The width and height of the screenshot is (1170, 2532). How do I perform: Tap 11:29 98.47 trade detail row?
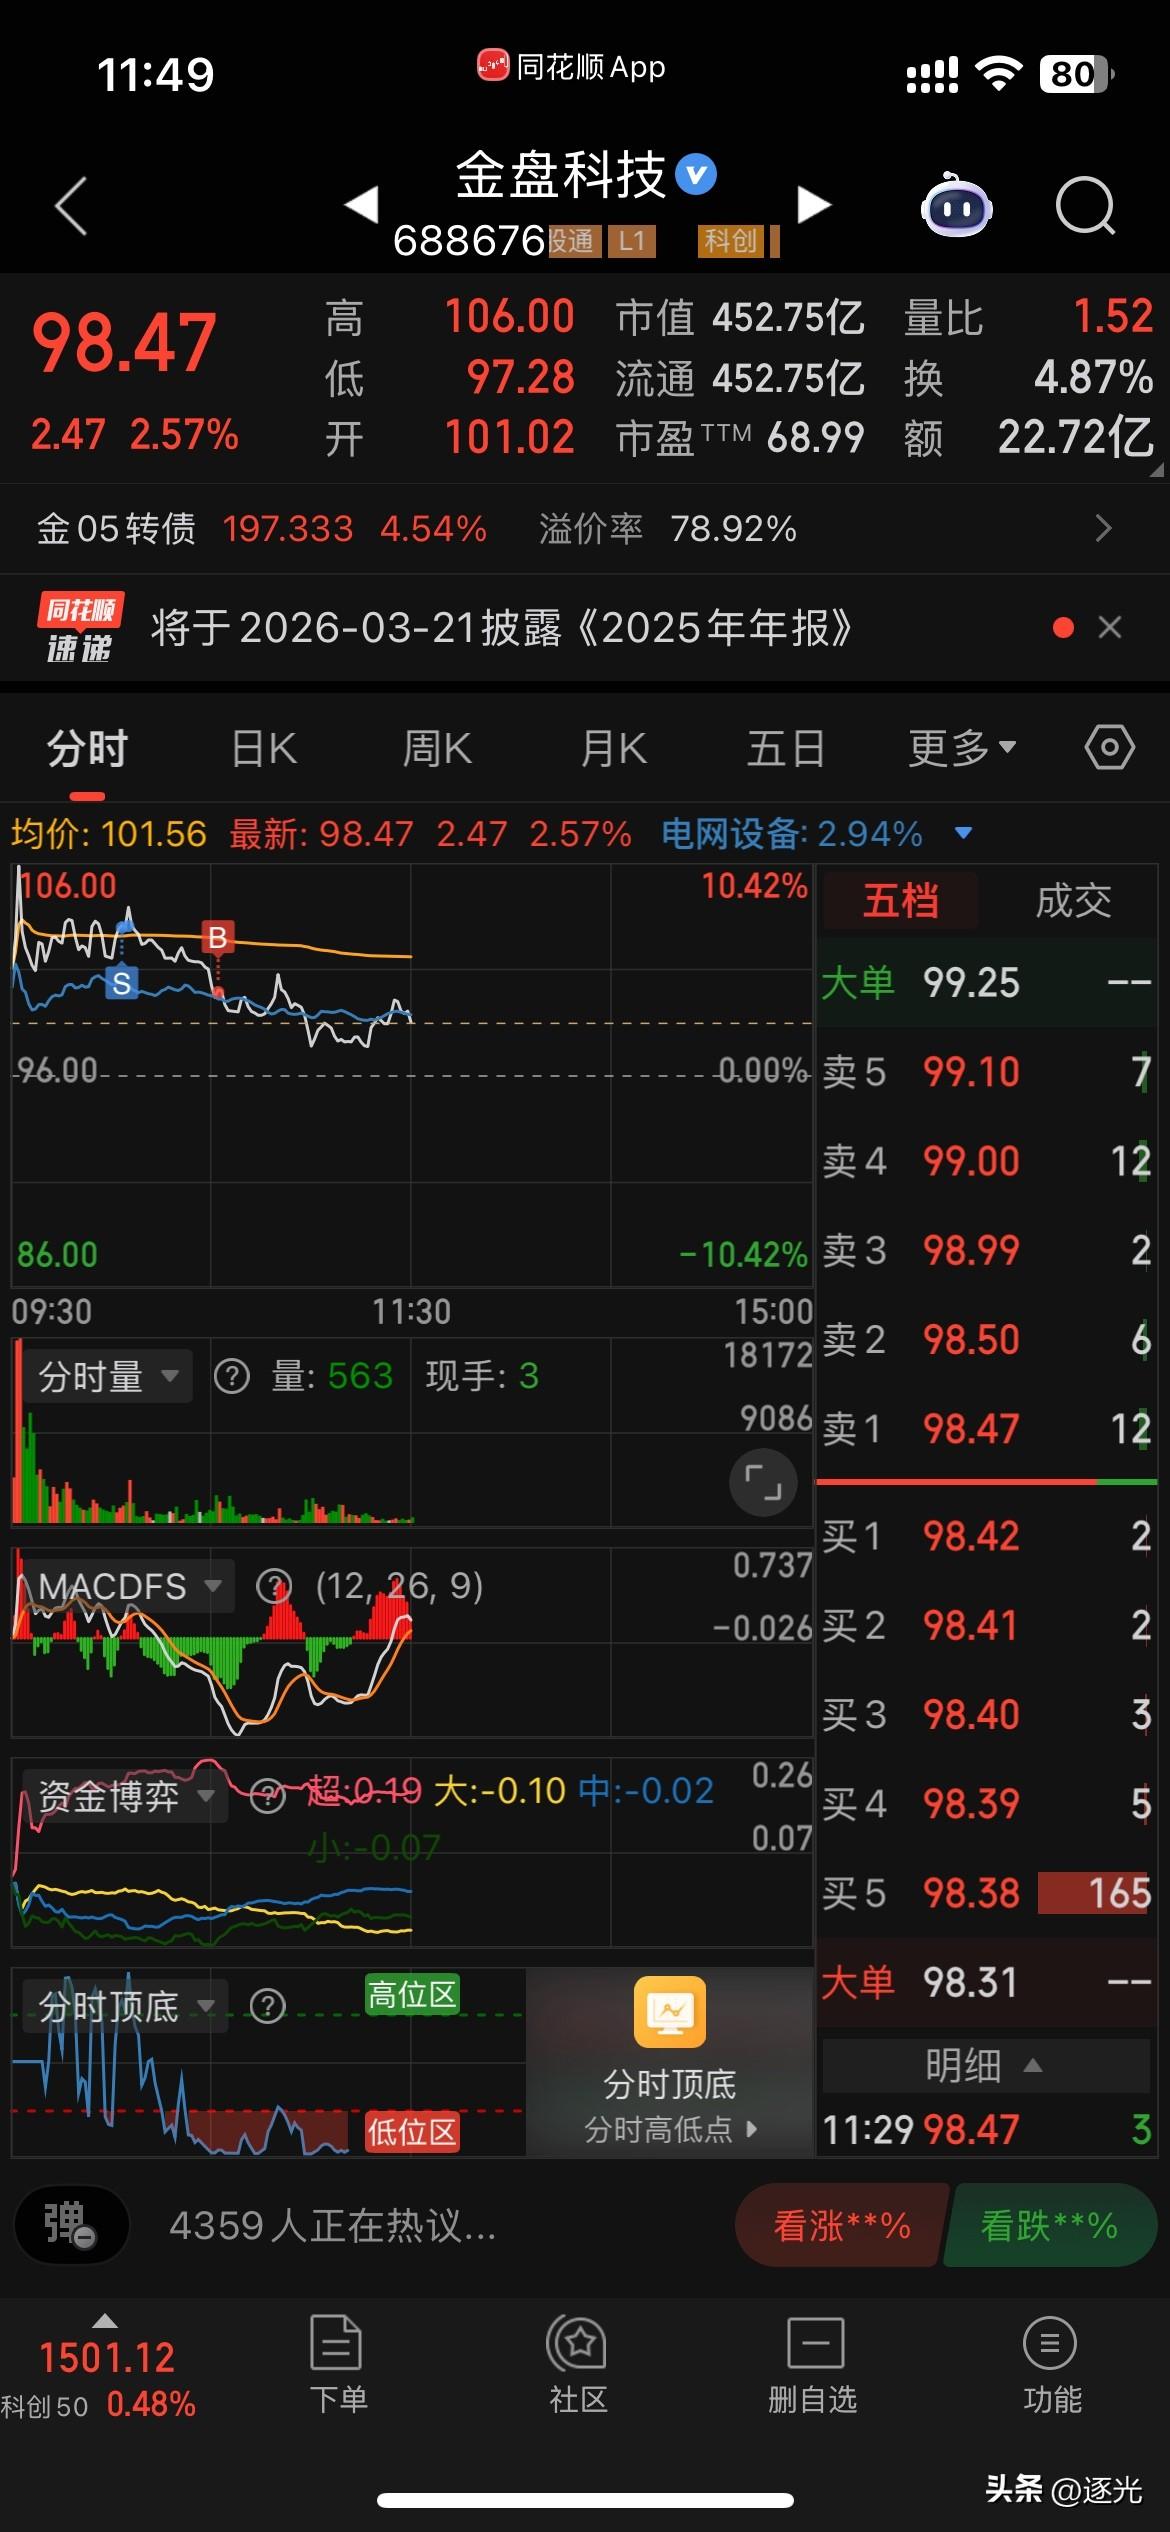[x=987, y=2130]
